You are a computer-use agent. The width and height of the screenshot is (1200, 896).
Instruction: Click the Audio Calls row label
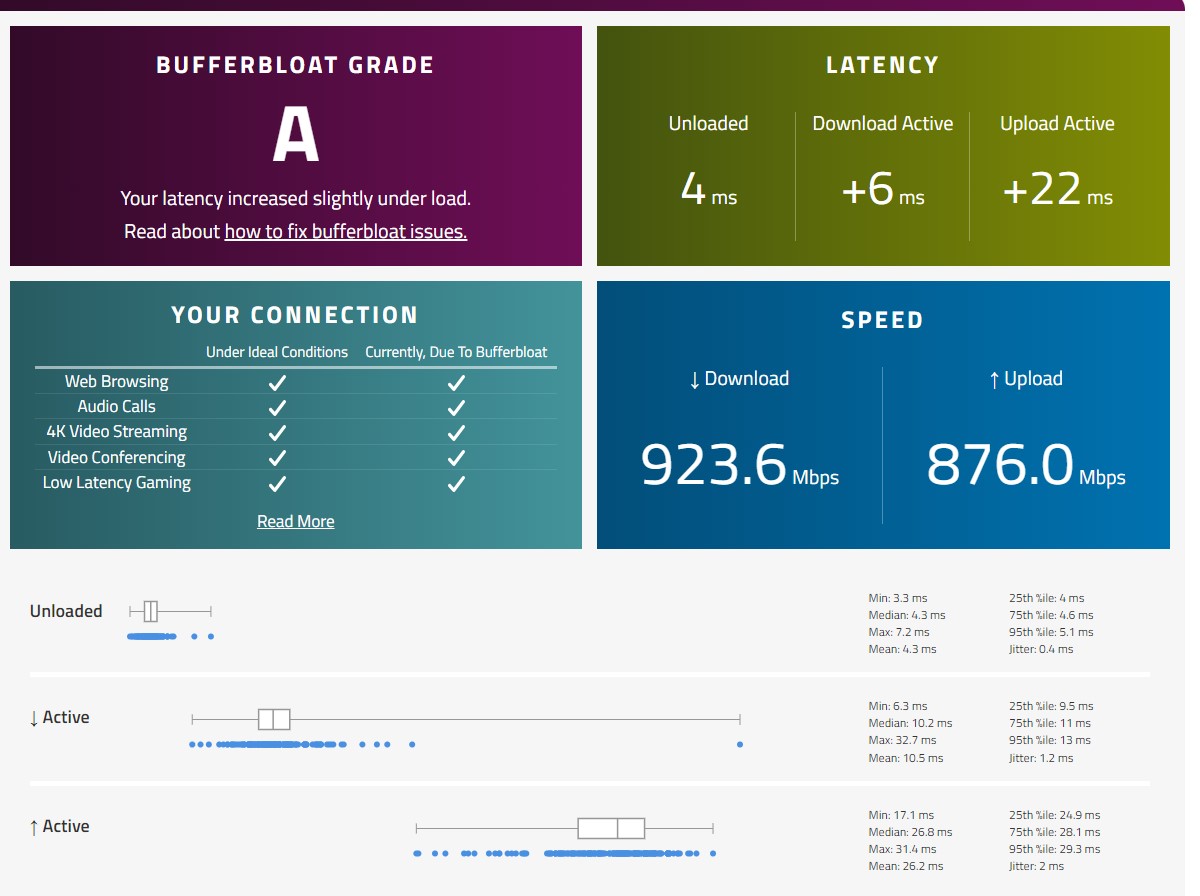coord(117,406)
